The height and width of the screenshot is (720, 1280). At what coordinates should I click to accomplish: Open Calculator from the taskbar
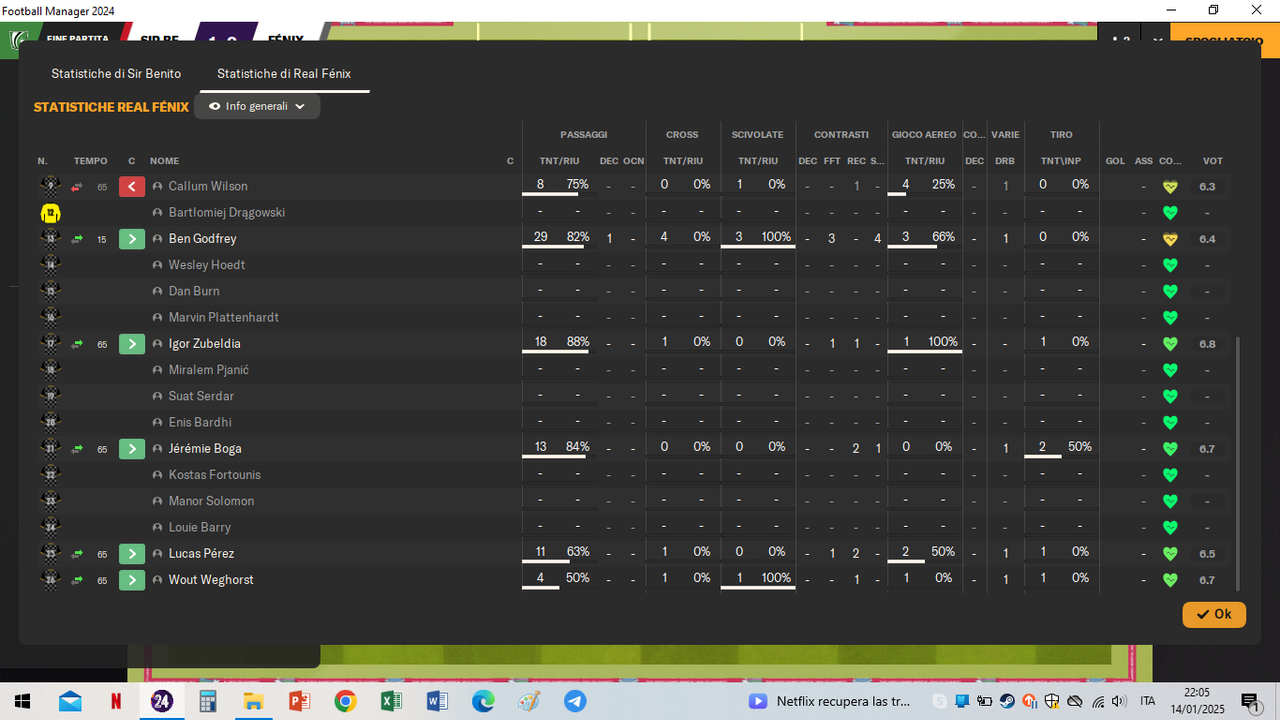click(208, 701)
